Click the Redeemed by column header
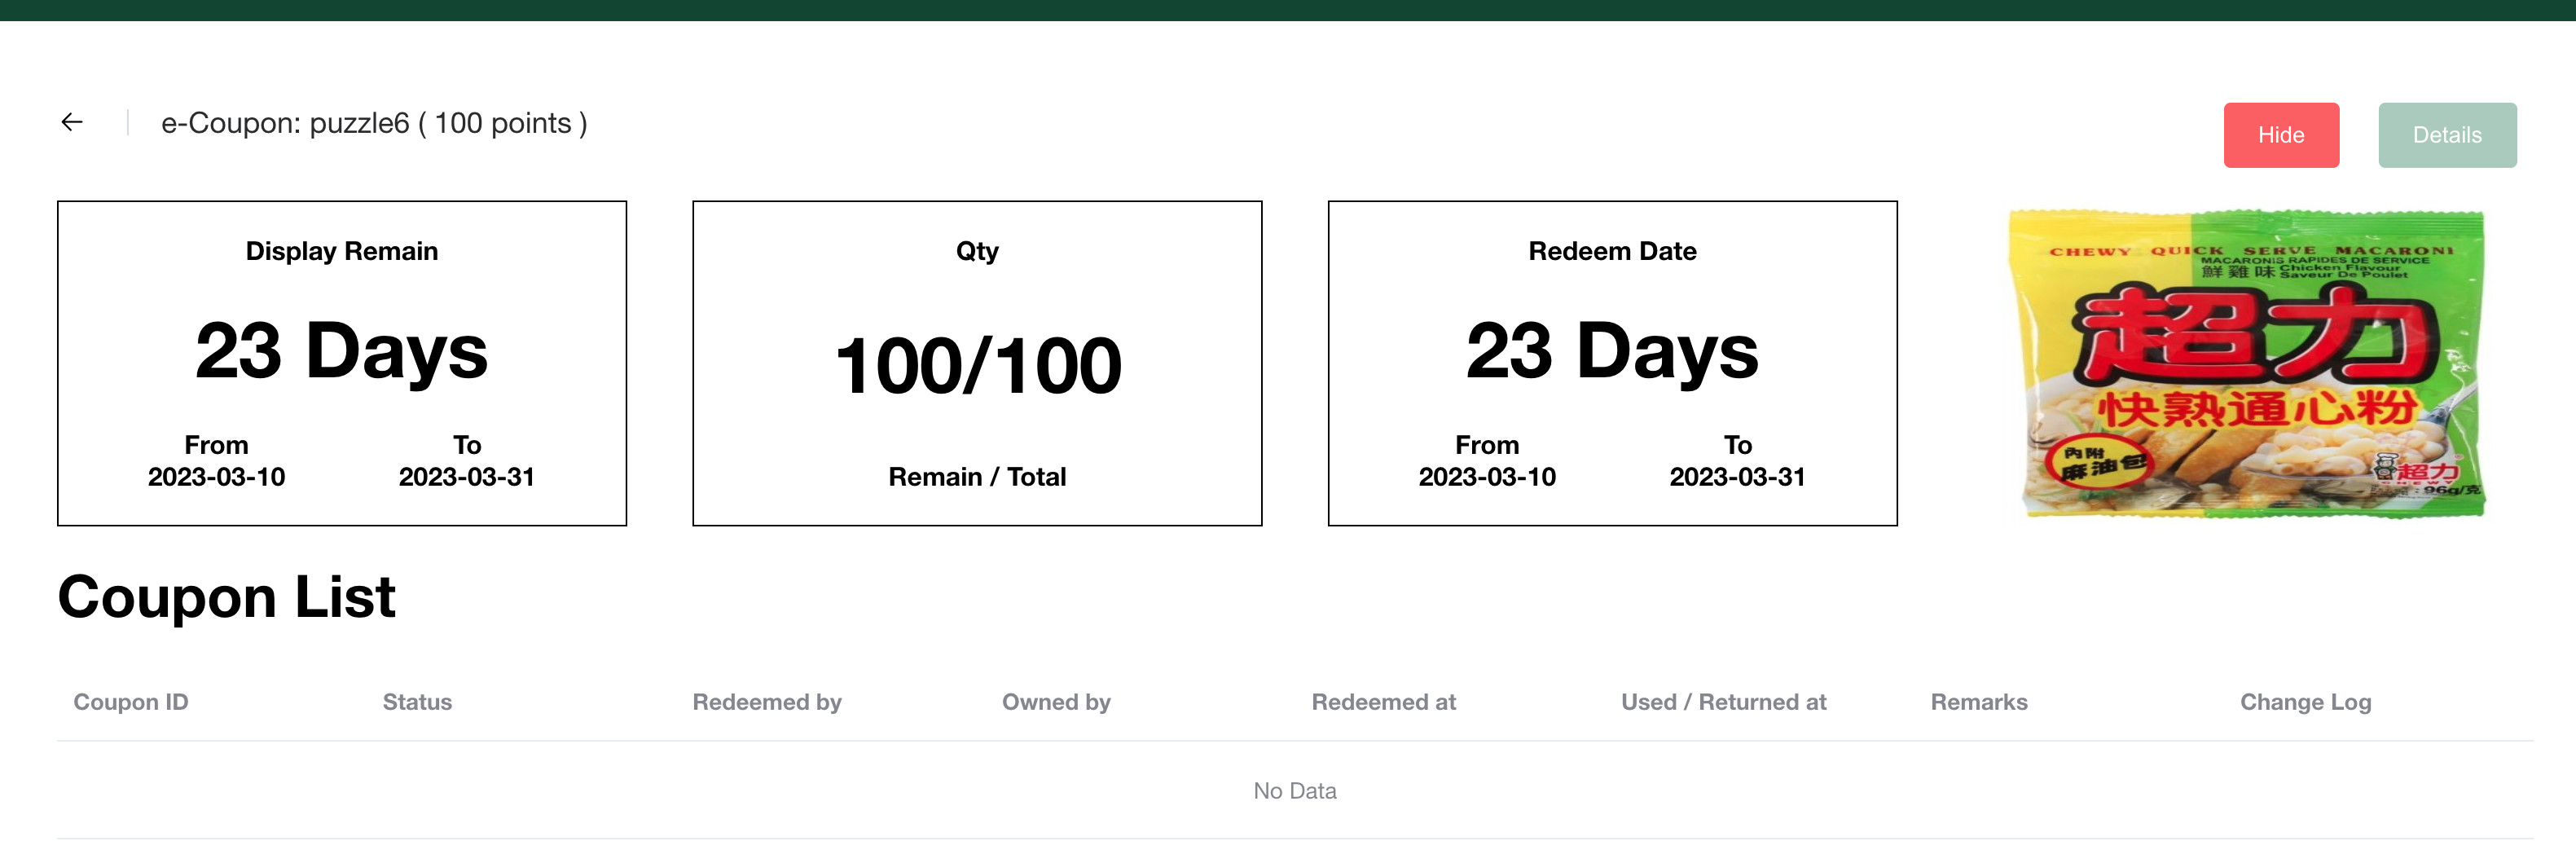Screen dimensions: 2576x841 [766, 702]
